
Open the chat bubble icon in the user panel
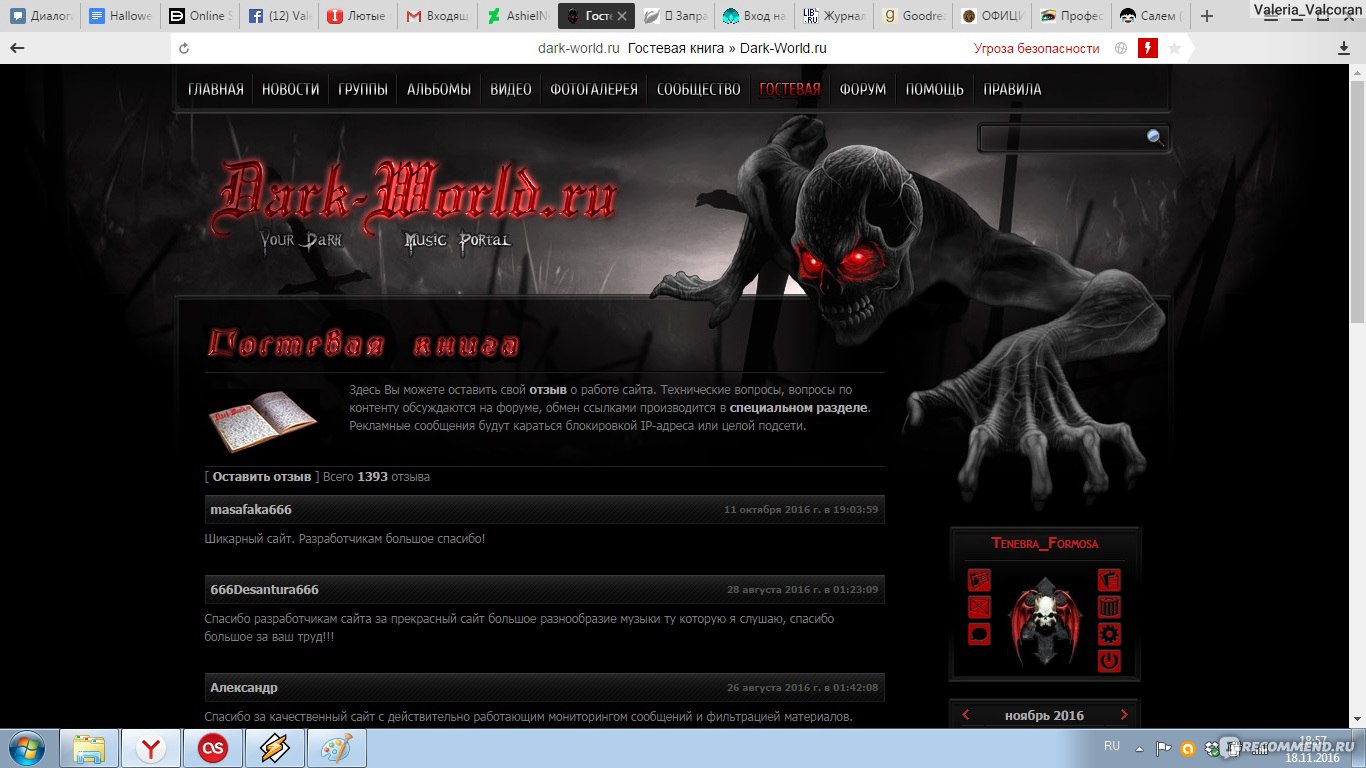pos(979,634)
